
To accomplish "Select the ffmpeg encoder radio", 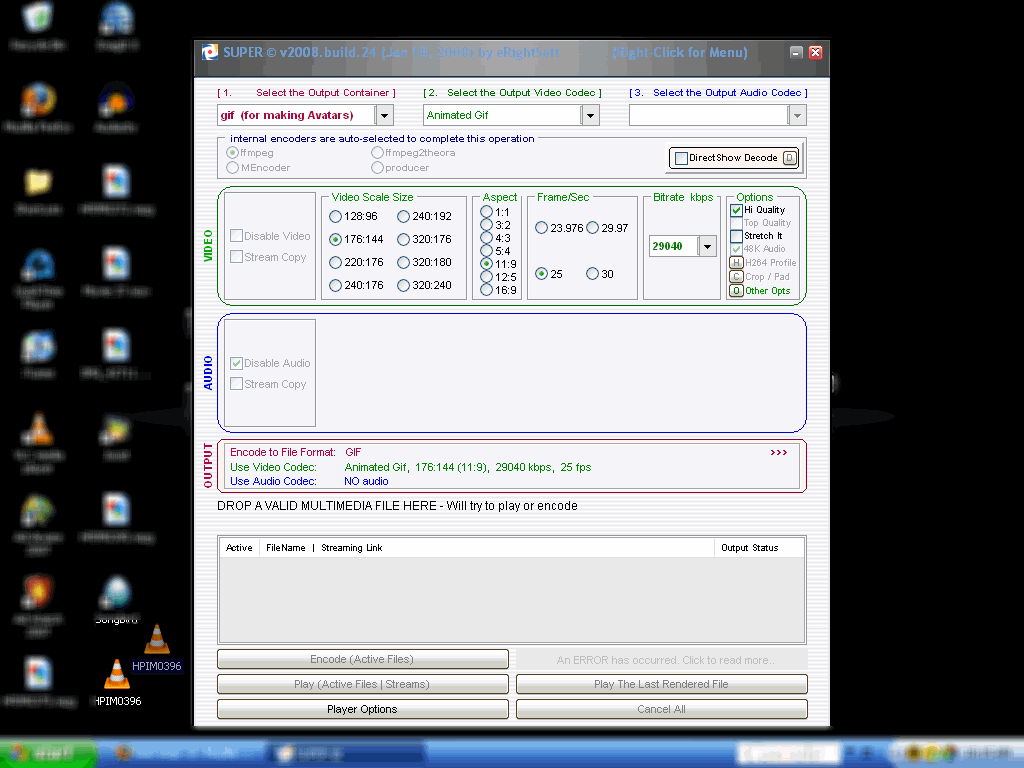I will pos(232,153).
